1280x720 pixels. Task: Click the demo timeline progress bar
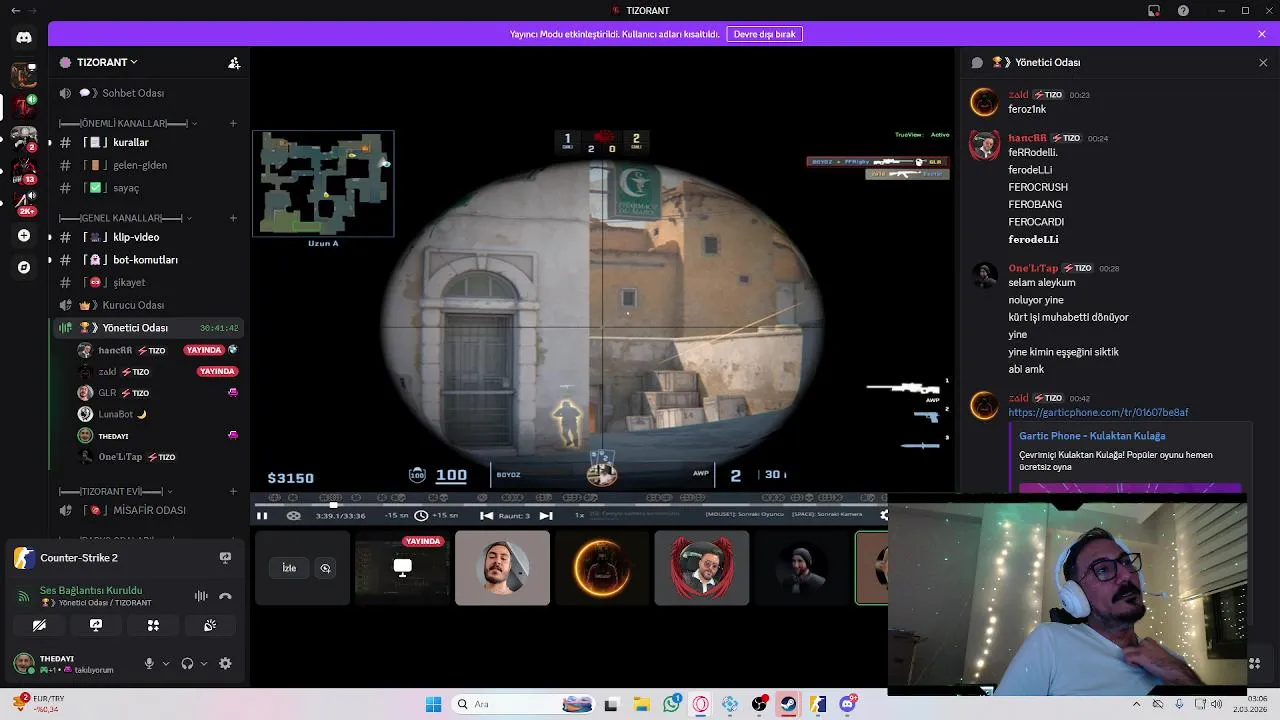[x=570, y=505]
